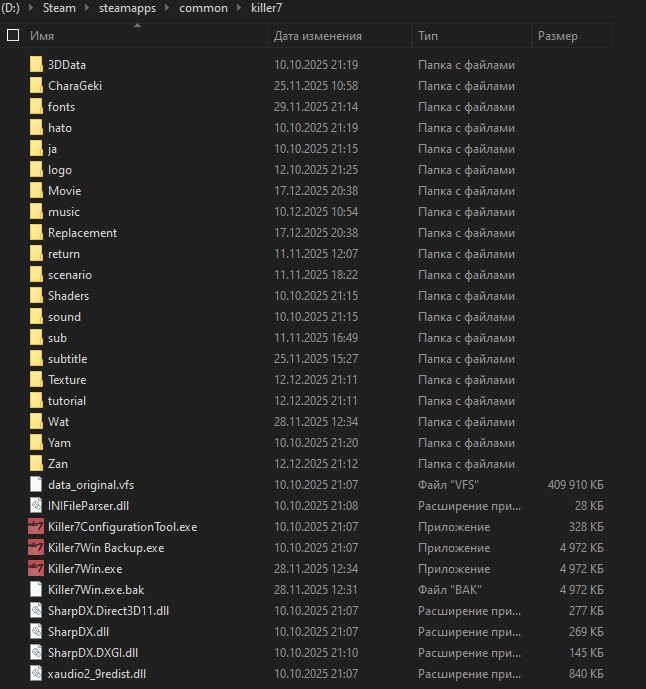
Task: Click type Файл "VFS" cell
Action: 448,485
